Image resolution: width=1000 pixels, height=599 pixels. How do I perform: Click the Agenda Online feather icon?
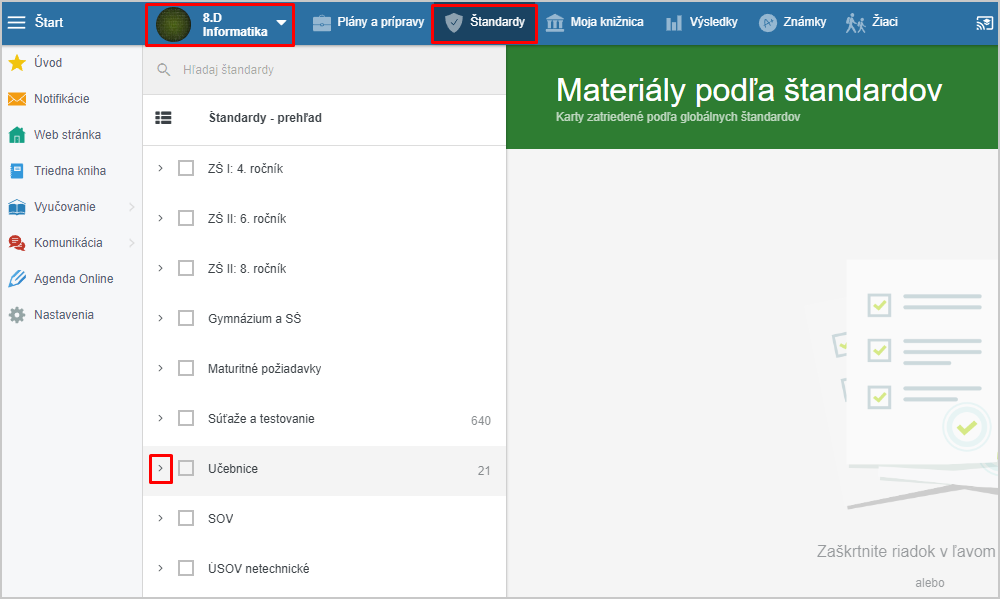pyautogui.click(x=17, y=279)
